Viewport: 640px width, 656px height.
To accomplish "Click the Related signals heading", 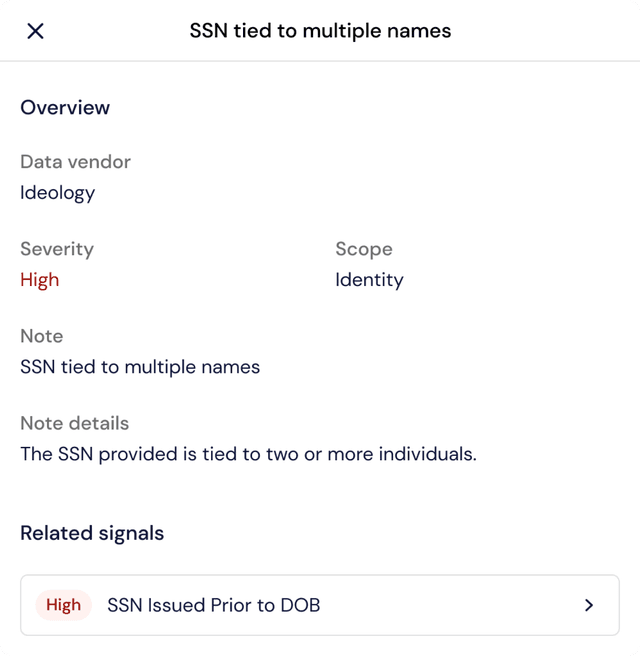I will (x=92, y=533).
